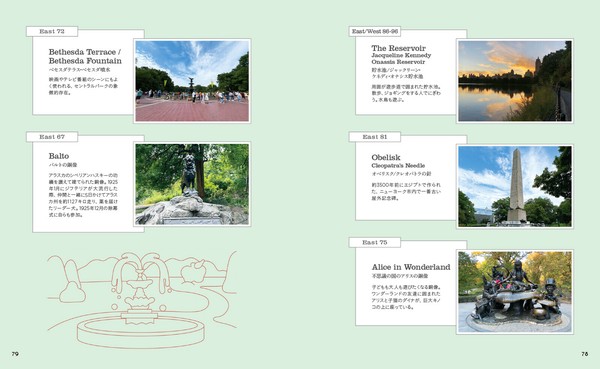The height and width of the screenshot is (369, 600).
Task: Click the East 72 label tab
Action: [x=52, y=31]
